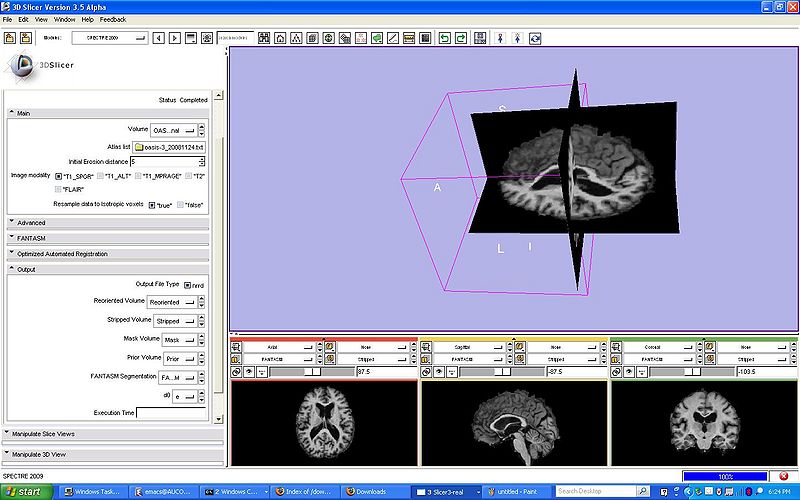Image resolution: width=800 pixels, height=500 pixels.
Task: Toggle Coronal slice visibility eye icon
Action: click(629, 372)
